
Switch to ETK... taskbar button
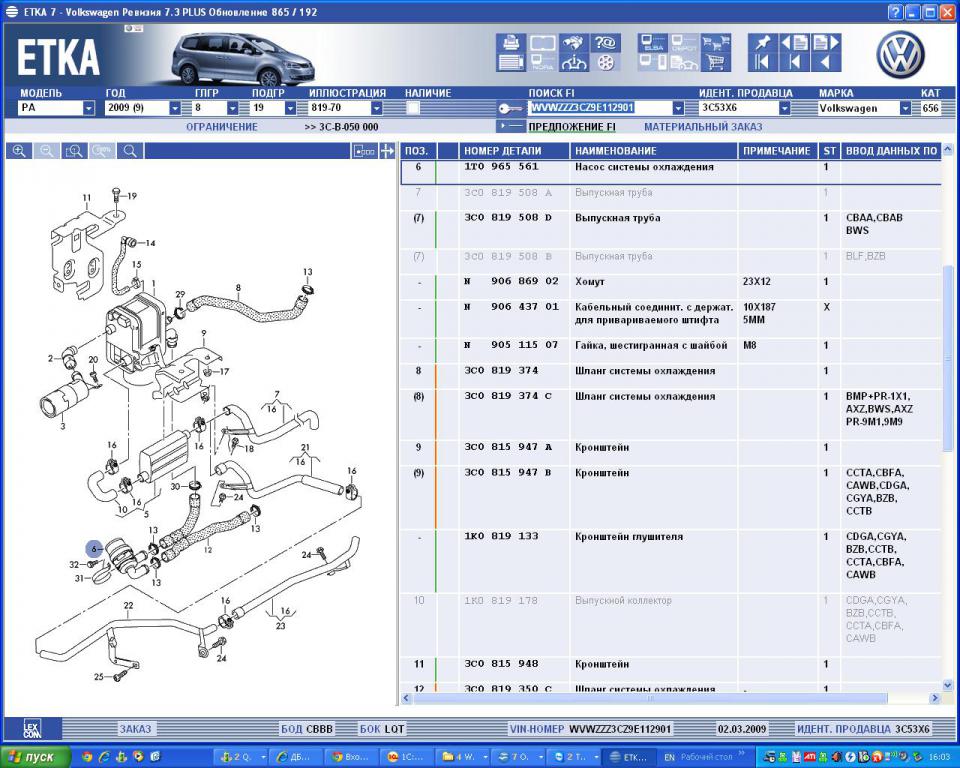[x=629, y=757]
